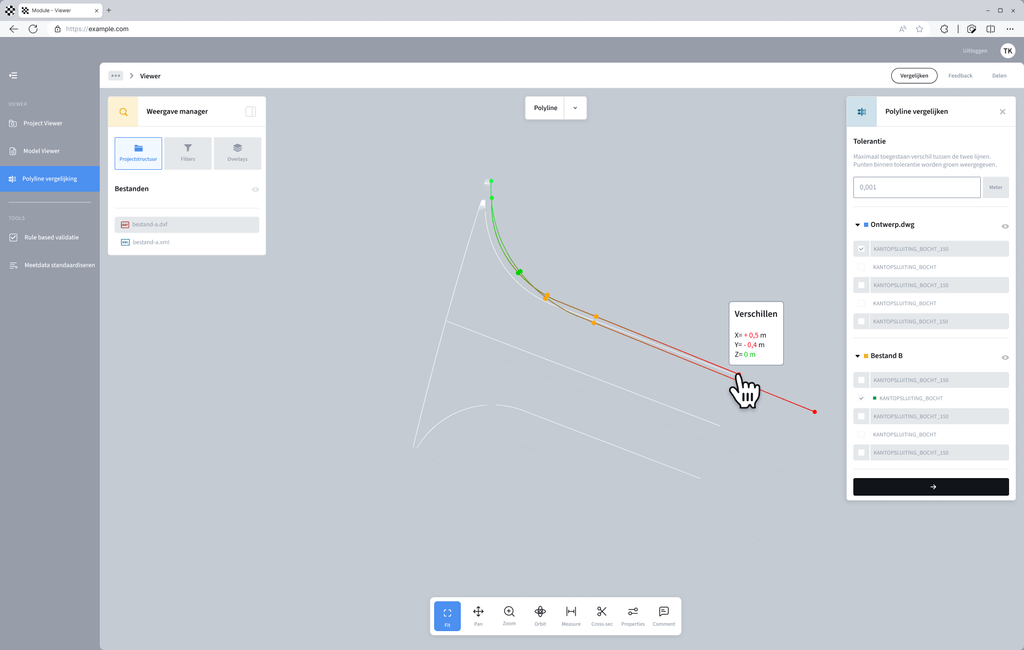Click the Vergelijken button

coord(914,76)
